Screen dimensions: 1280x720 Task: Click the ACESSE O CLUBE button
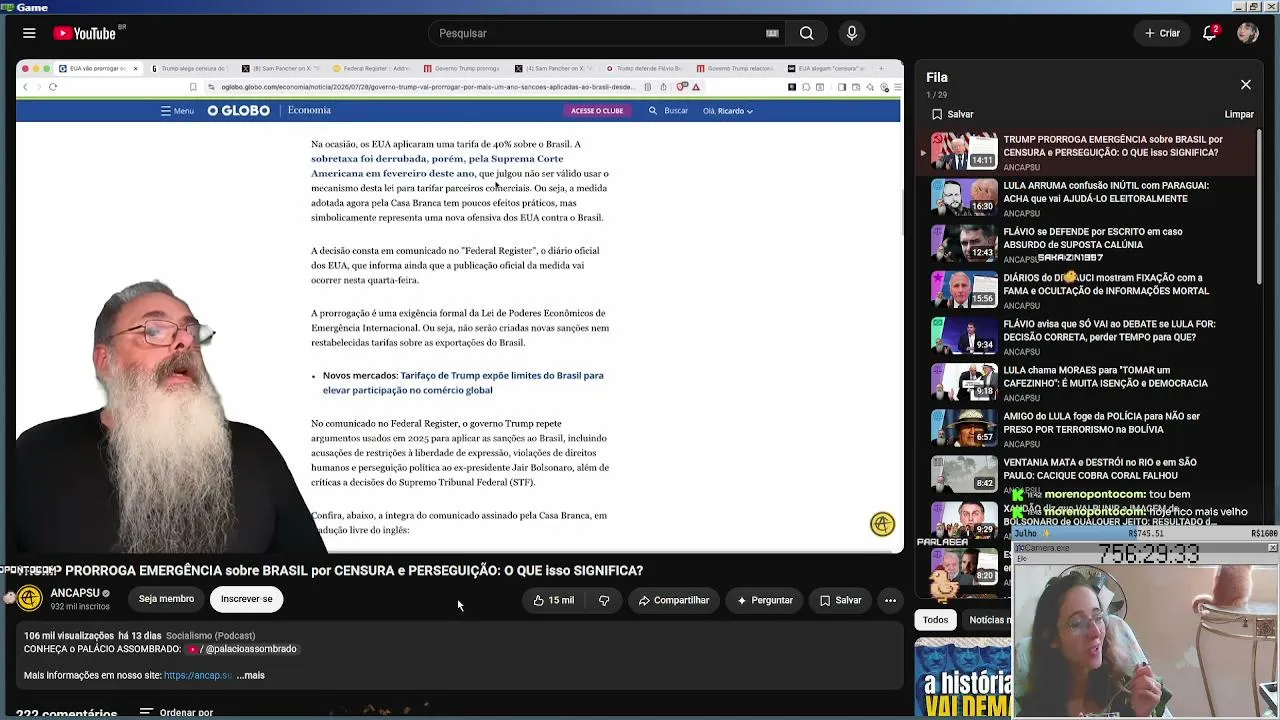[597, 111]
